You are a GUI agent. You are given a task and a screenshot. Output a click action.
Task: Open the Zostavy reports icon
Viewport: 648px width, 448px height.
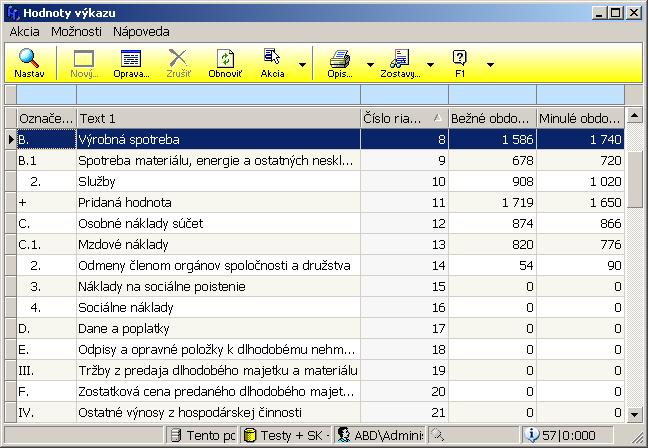tap(400, 58)
